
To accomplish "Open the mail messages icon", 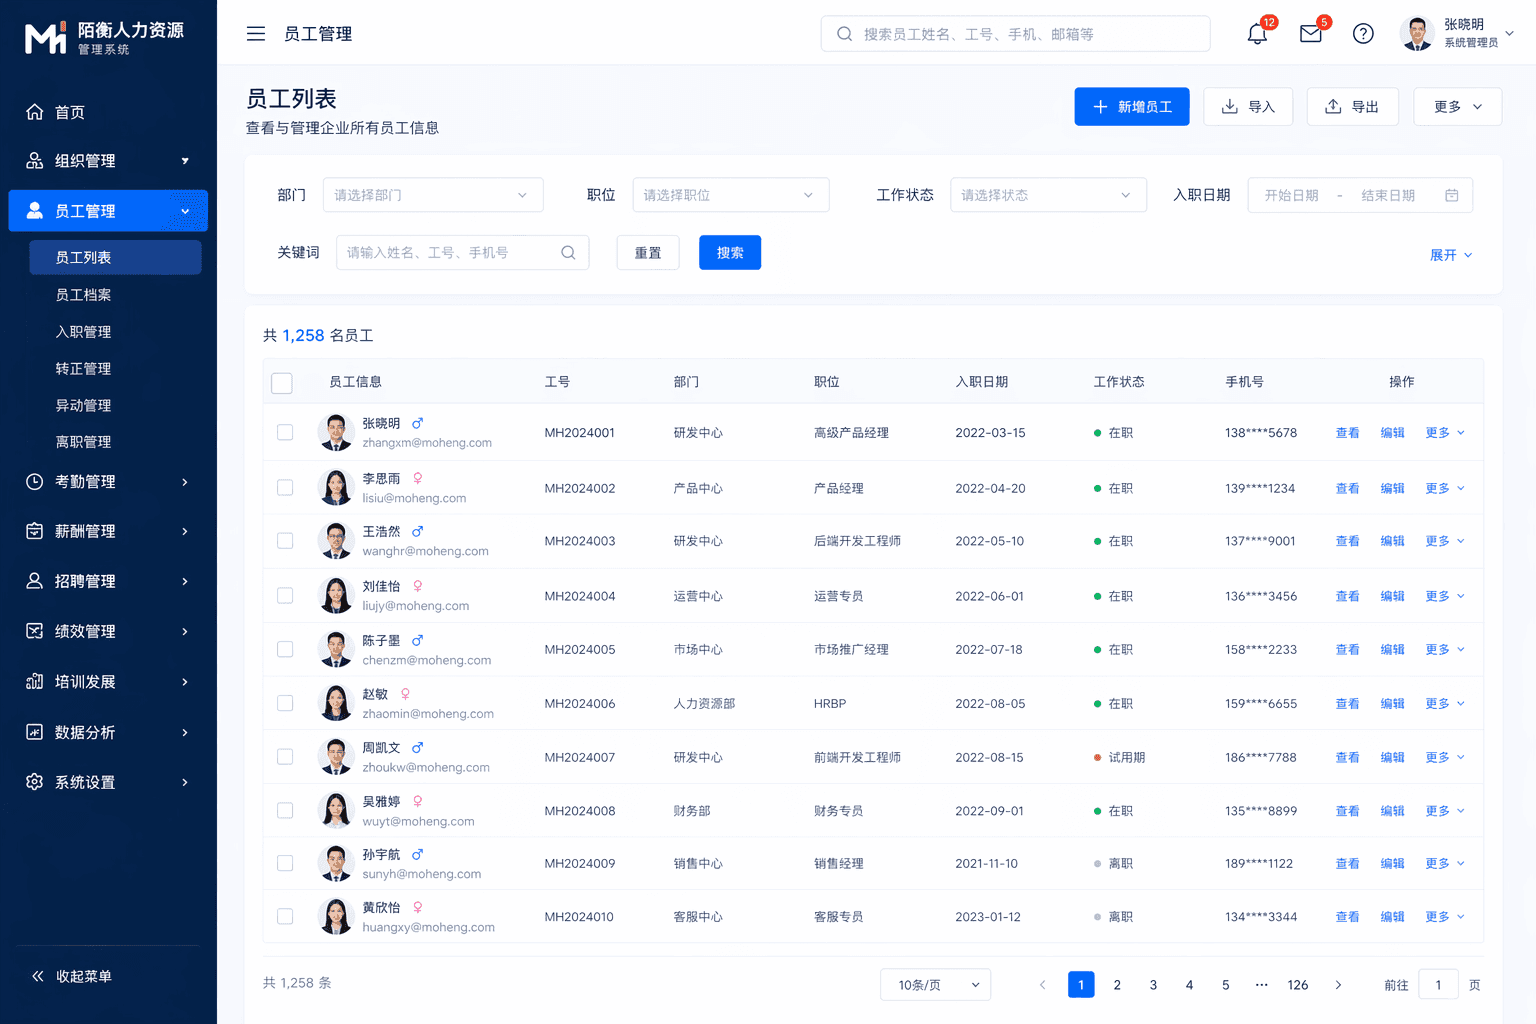I will tap(1311, 34).
